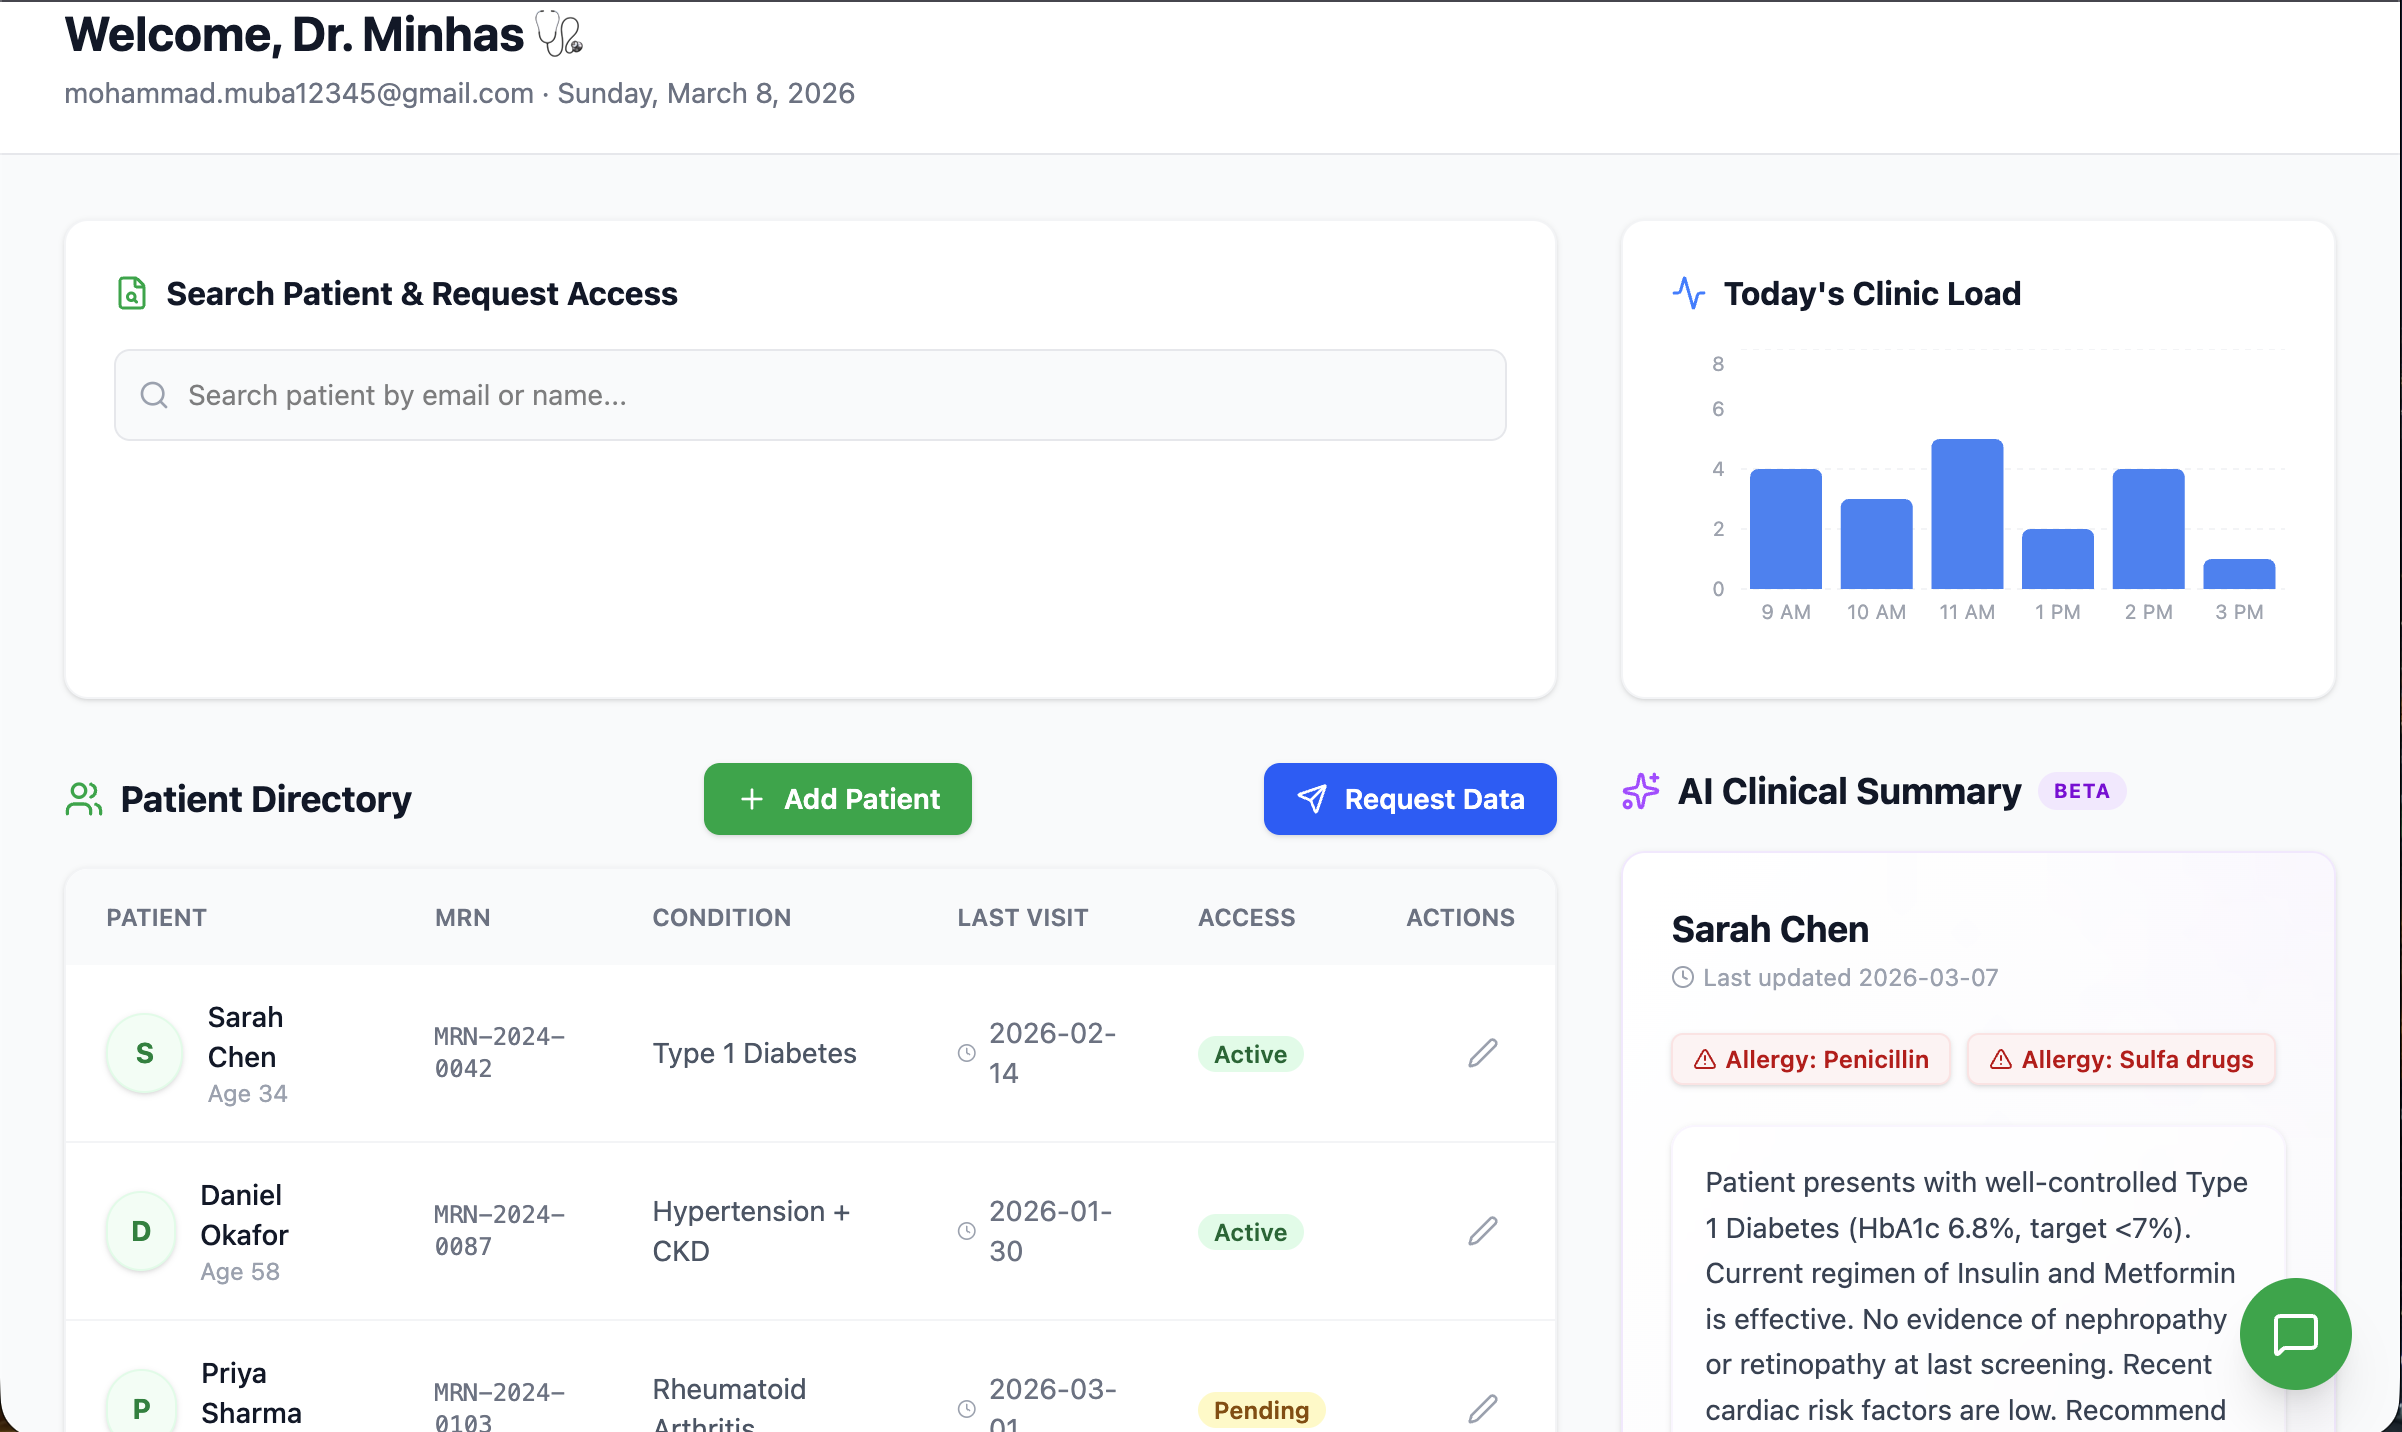Select the 11 AM bar in chart
The image size is (2402, 1432).
click(x=1966, y=514)
